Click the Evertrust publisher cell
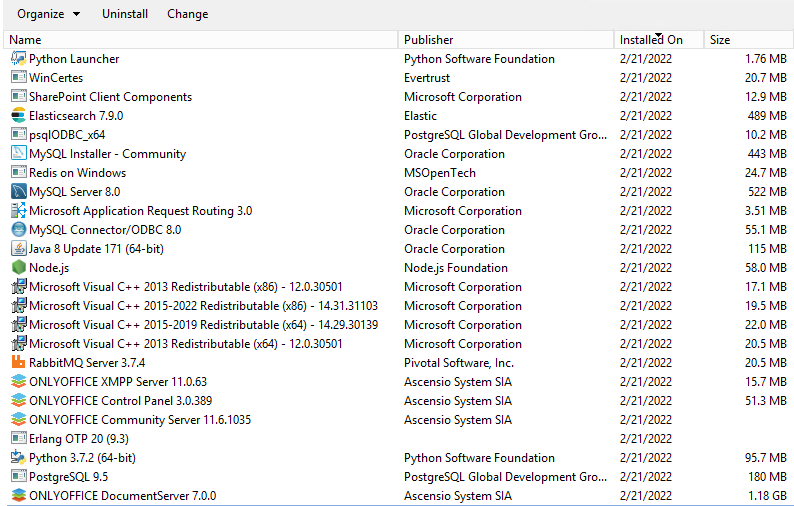This screenshot has width=794, height=506. click(x=427, y=77)
